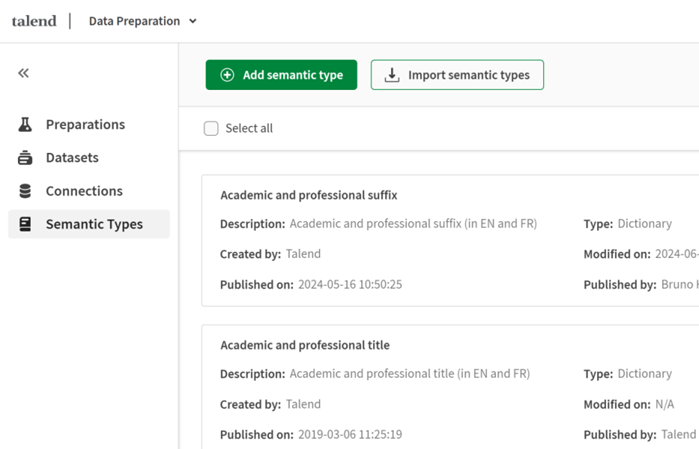Click the plus circle icon in Add button
The height and width of the screenshot is (449, 699).
[227, 75]
